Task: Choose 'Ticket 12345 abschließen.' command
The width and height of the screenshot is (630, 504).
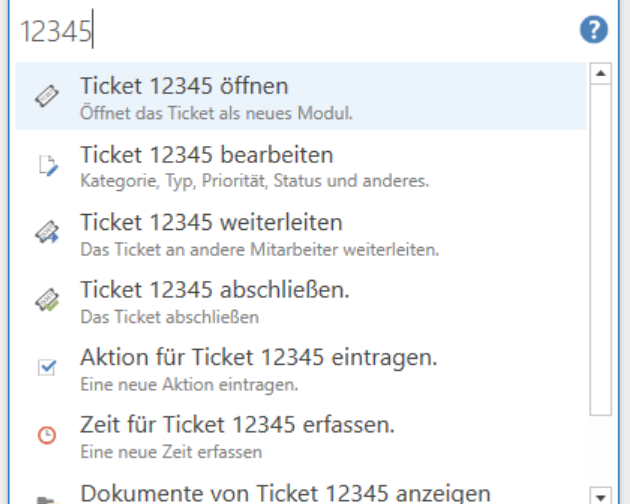Action: (214, 290)
